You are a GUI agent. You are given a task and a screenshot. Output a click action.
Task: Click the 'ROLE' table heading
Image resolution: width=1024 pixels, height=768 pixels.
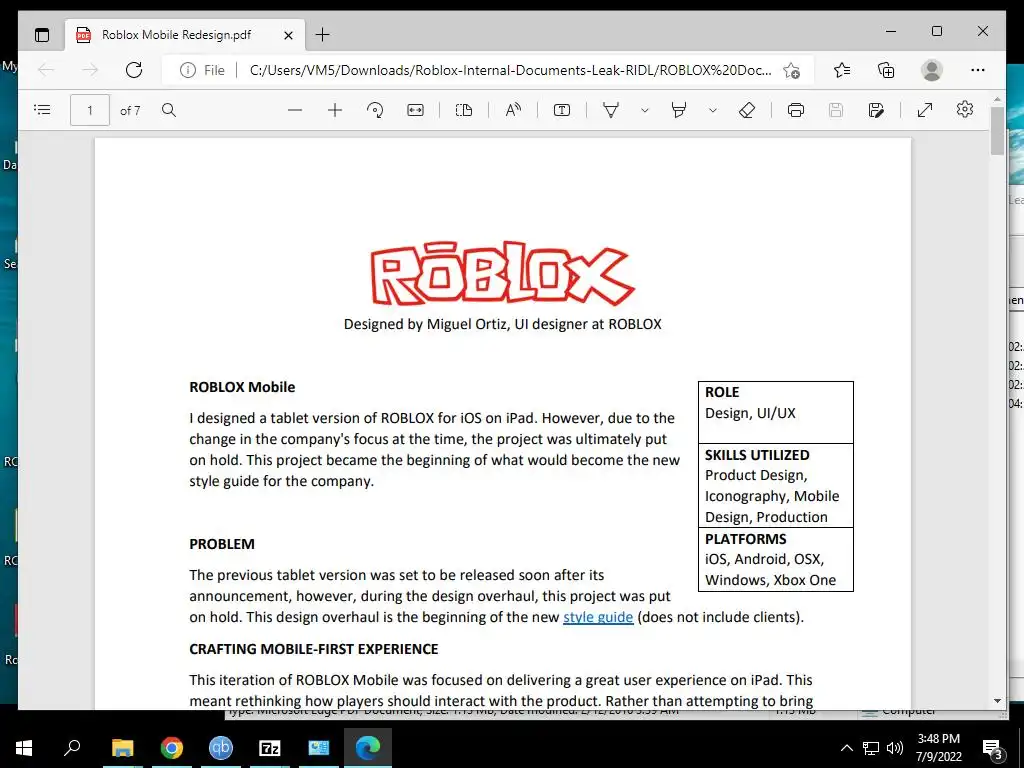pos(722,392)
